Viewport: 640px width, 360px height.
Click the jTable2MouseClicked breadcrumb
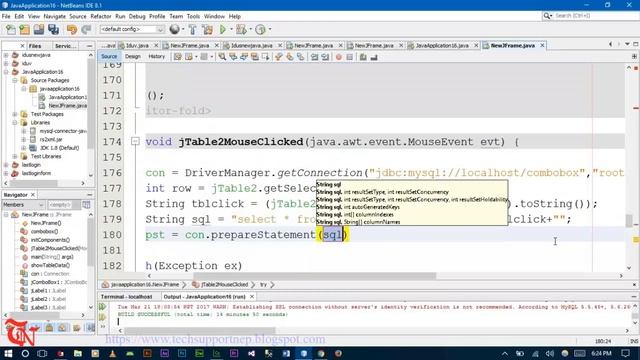coord(224,284)
